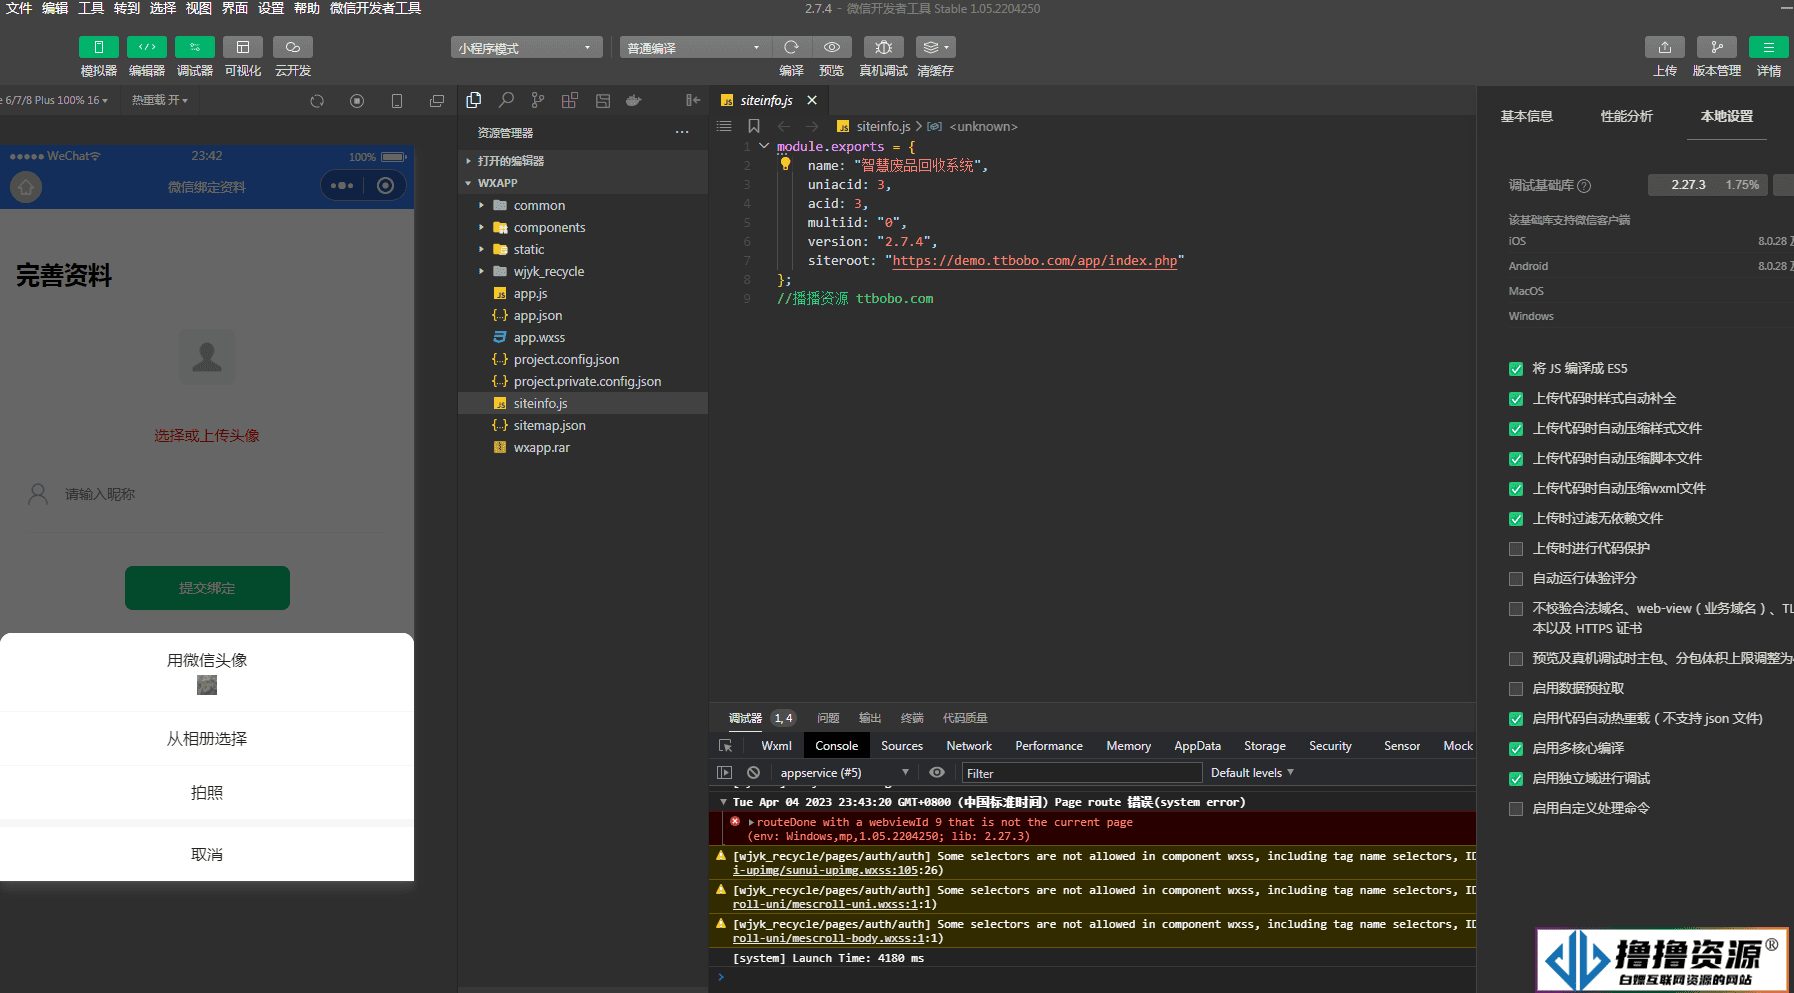This screenshot has width=1794, height=993.
Task: Open the 工具 menu
Action: pyautogui.click(x=91, y=8)
